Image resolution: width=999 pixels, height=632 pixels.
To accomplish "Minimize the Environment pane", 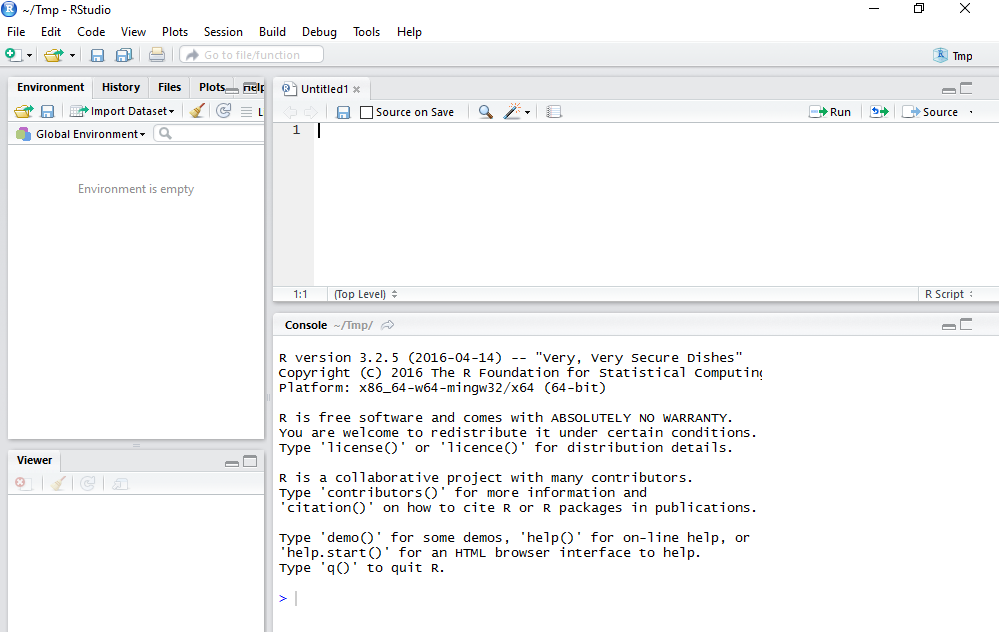I will point(232,90).
